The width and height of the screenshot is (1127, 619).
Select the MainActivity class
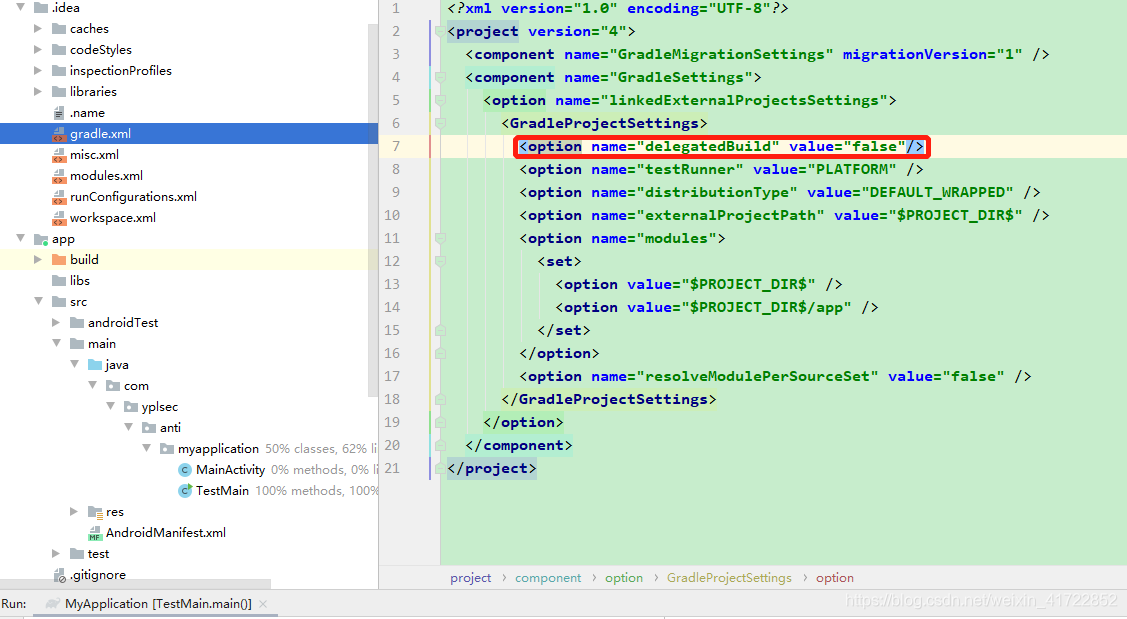click(230, 469)
